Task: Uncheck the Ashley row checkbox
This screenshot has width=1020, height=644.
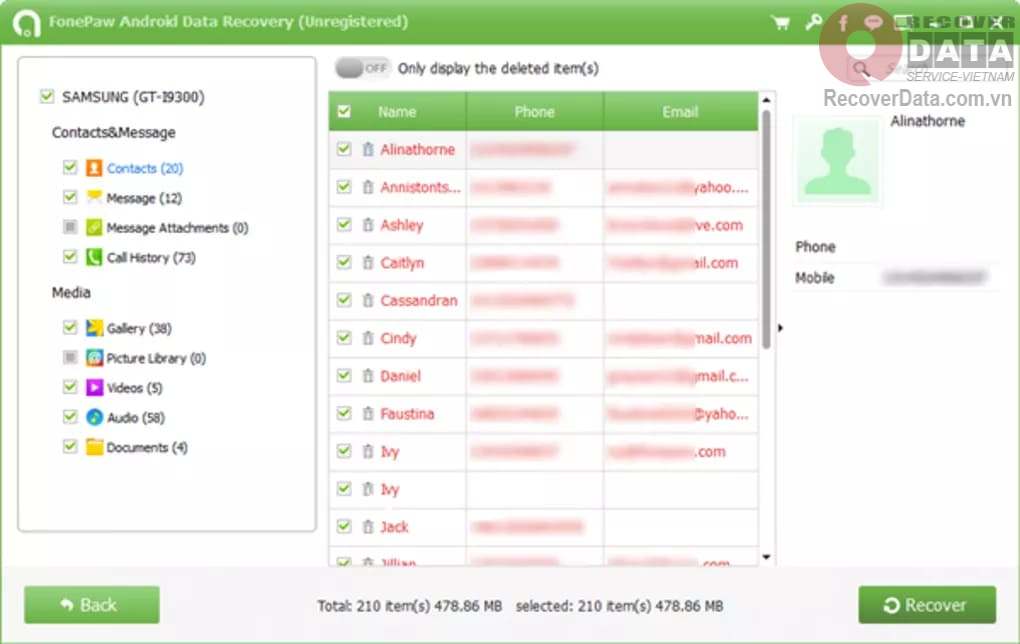Action: 344,224
